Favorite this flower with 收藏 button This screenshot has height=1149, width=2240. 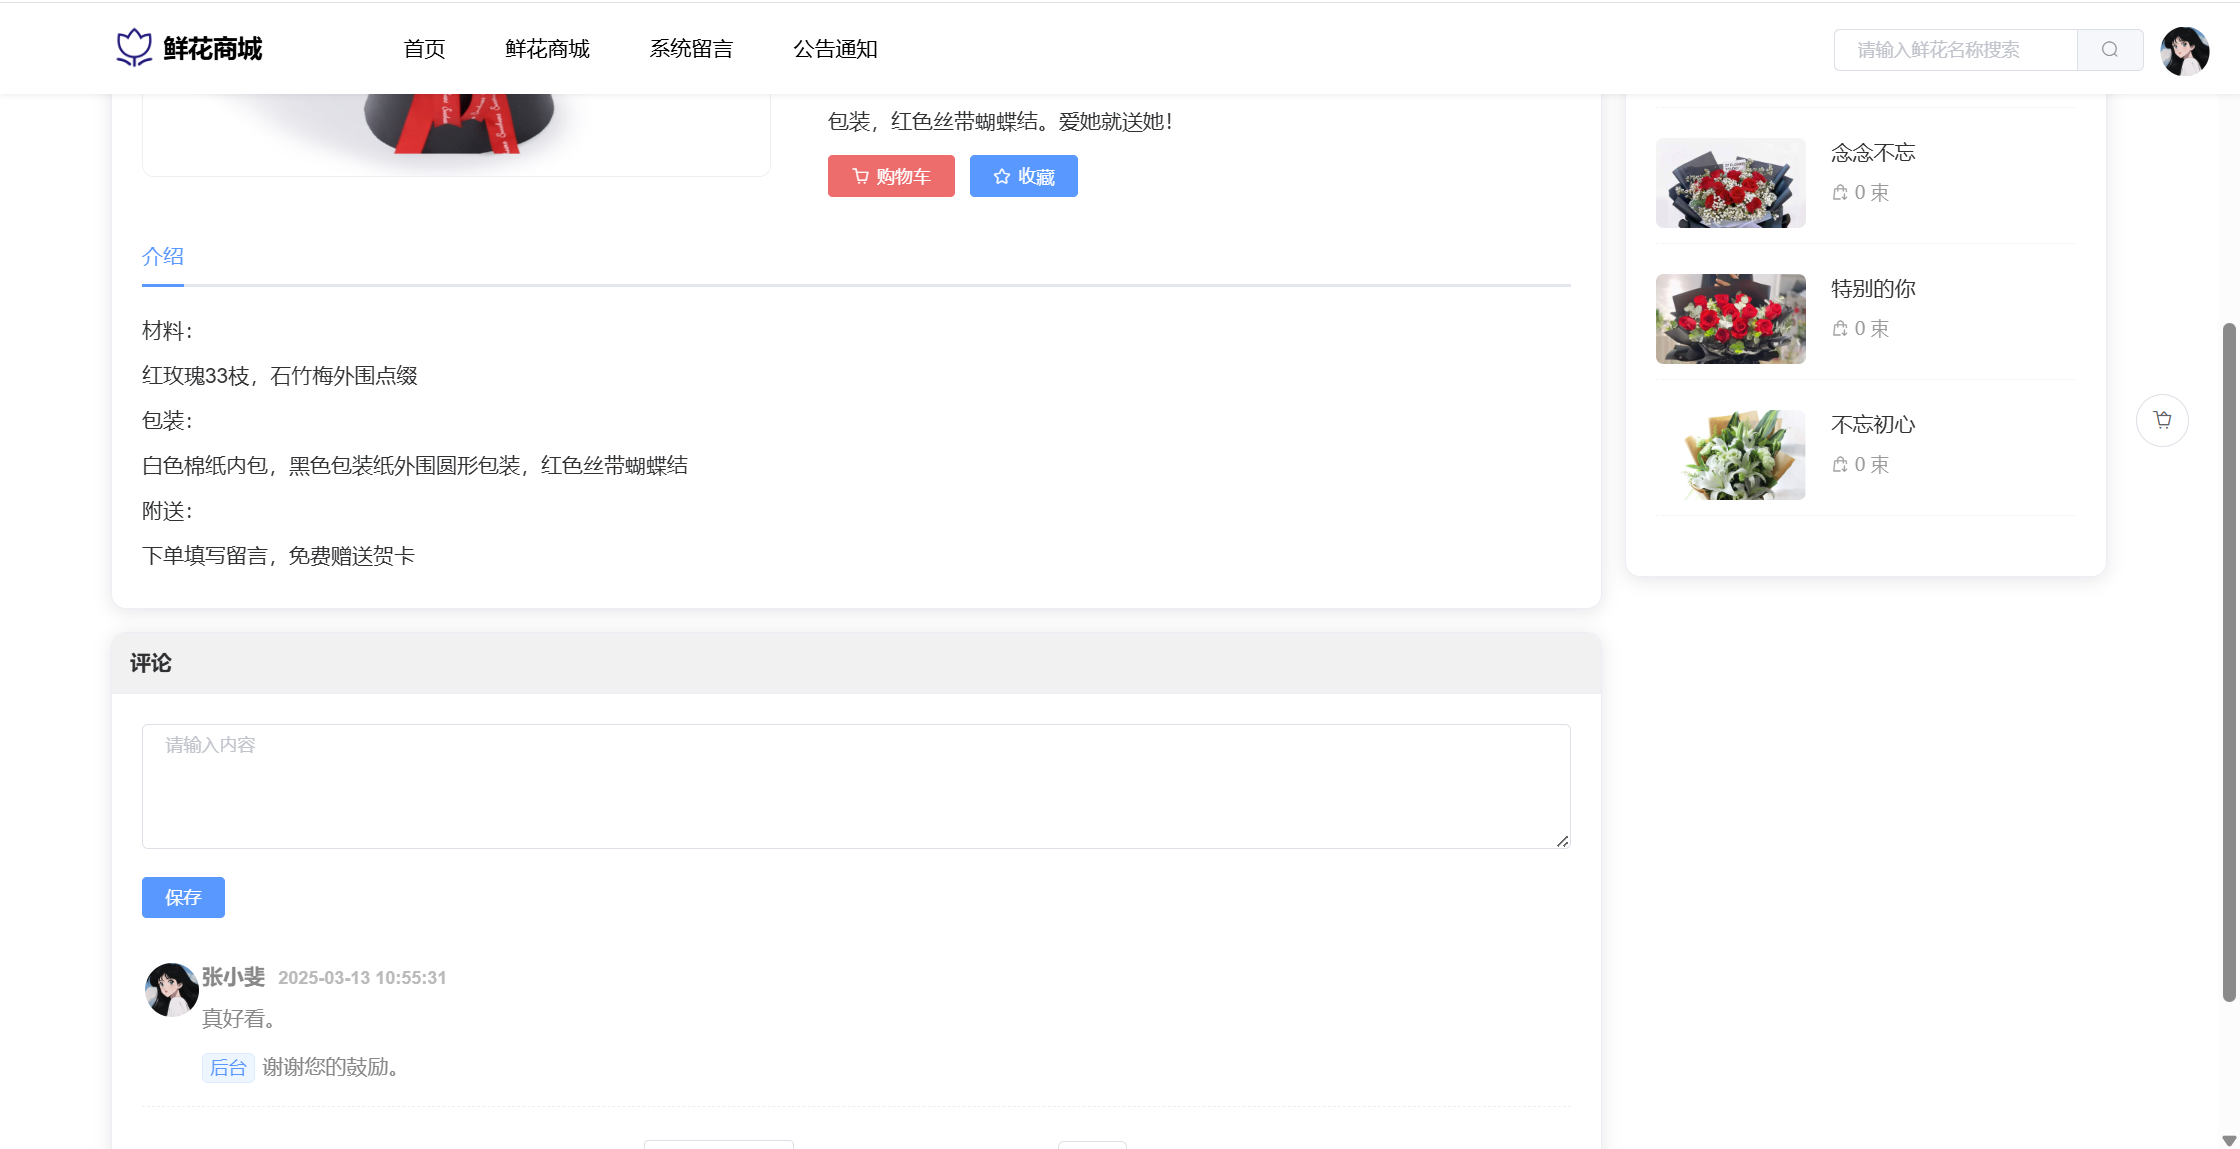(x=1023, y=176)
